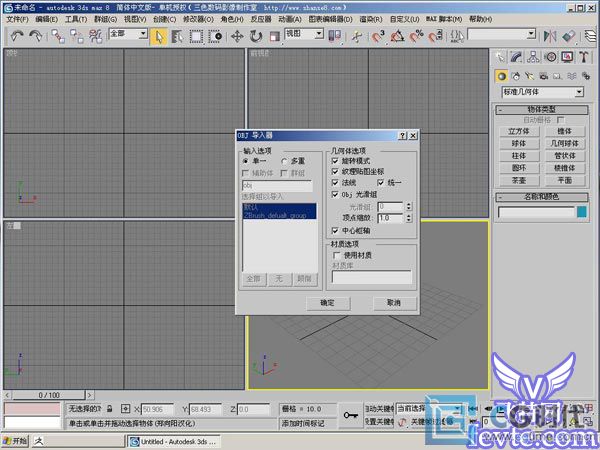Open the Hierarchy panel tab icon
Viewport: 600px width, 450px height.
[x=533, y=57]
